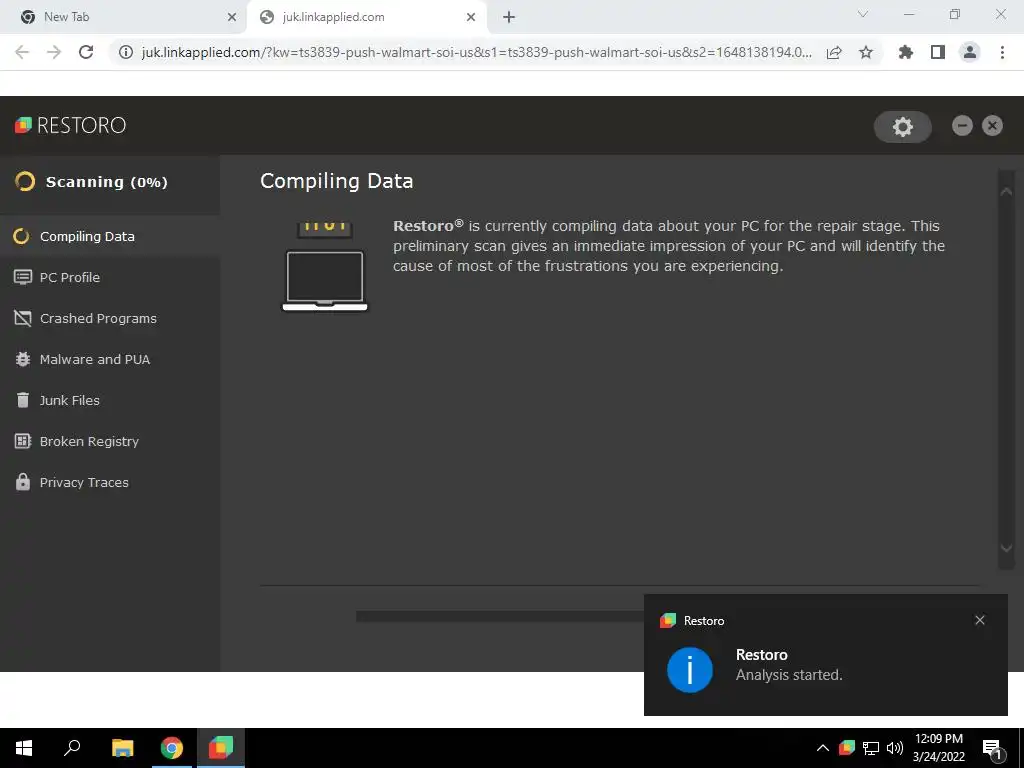Screen dimensions: 1024x768
Task: Click the Junk Files trash icon
Action: [23, 400]
